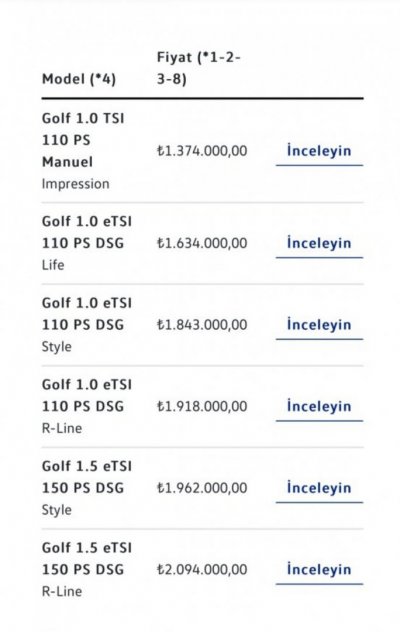This screenshot has width=400, height=632.
Task: Click İnceleyin for Golf 1.5 eTSI R-Line
Action: click(x=319, y=570)
